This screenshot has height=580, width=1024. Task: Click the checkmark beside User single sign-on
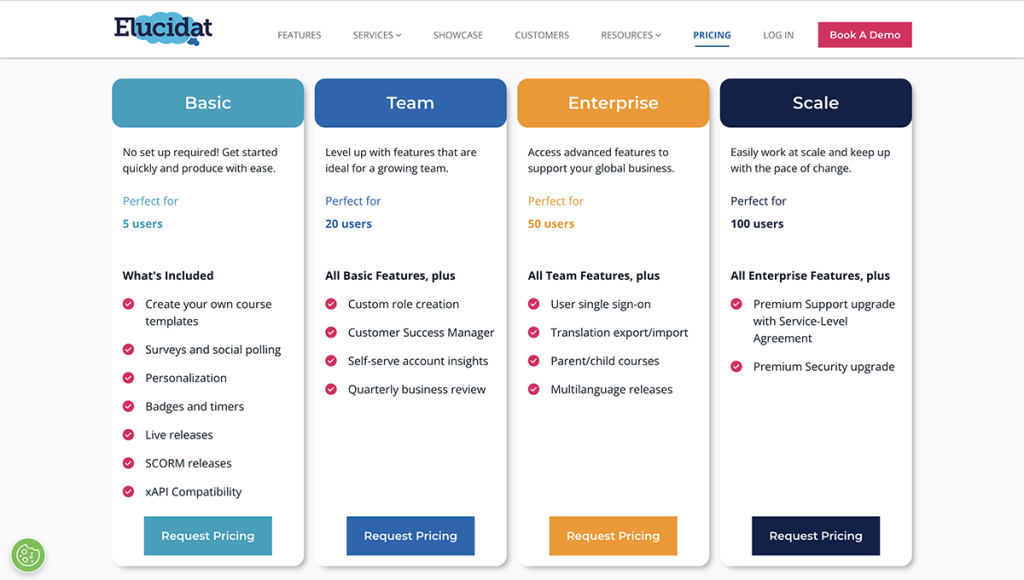point(534,304)
